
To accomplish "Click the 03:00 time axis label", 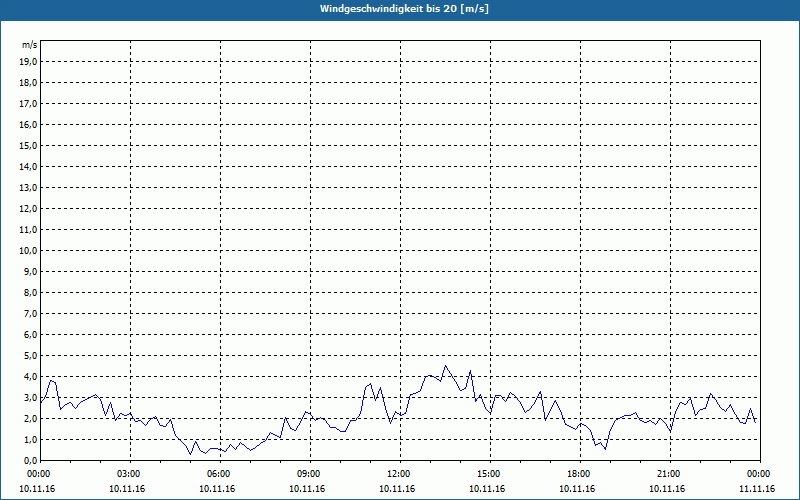I will [x=130, y=474].
